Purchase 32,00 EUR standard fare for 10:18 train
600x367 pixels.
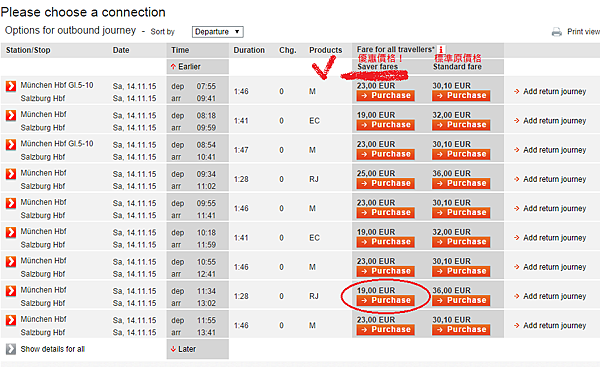pos(461,242)
